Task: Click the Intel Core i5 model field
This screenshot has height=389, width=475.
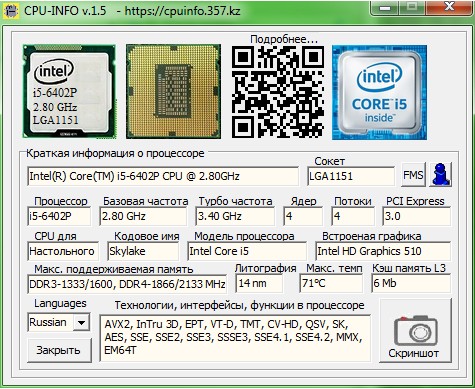Action: 247,251
